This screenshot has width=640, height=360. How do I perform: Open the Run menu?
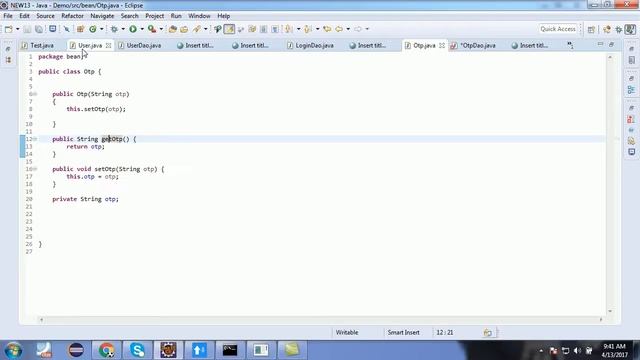click(x=176, y=16)
